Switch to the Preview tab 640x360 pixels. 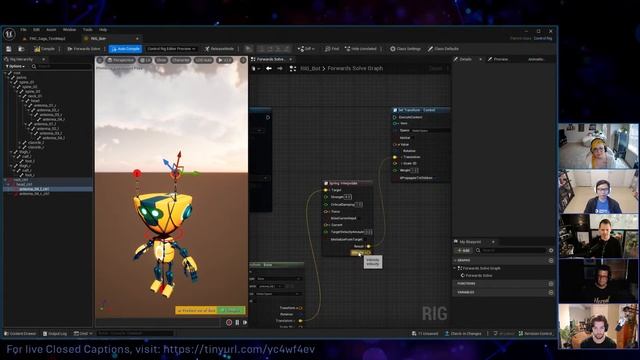click(500, 59)
